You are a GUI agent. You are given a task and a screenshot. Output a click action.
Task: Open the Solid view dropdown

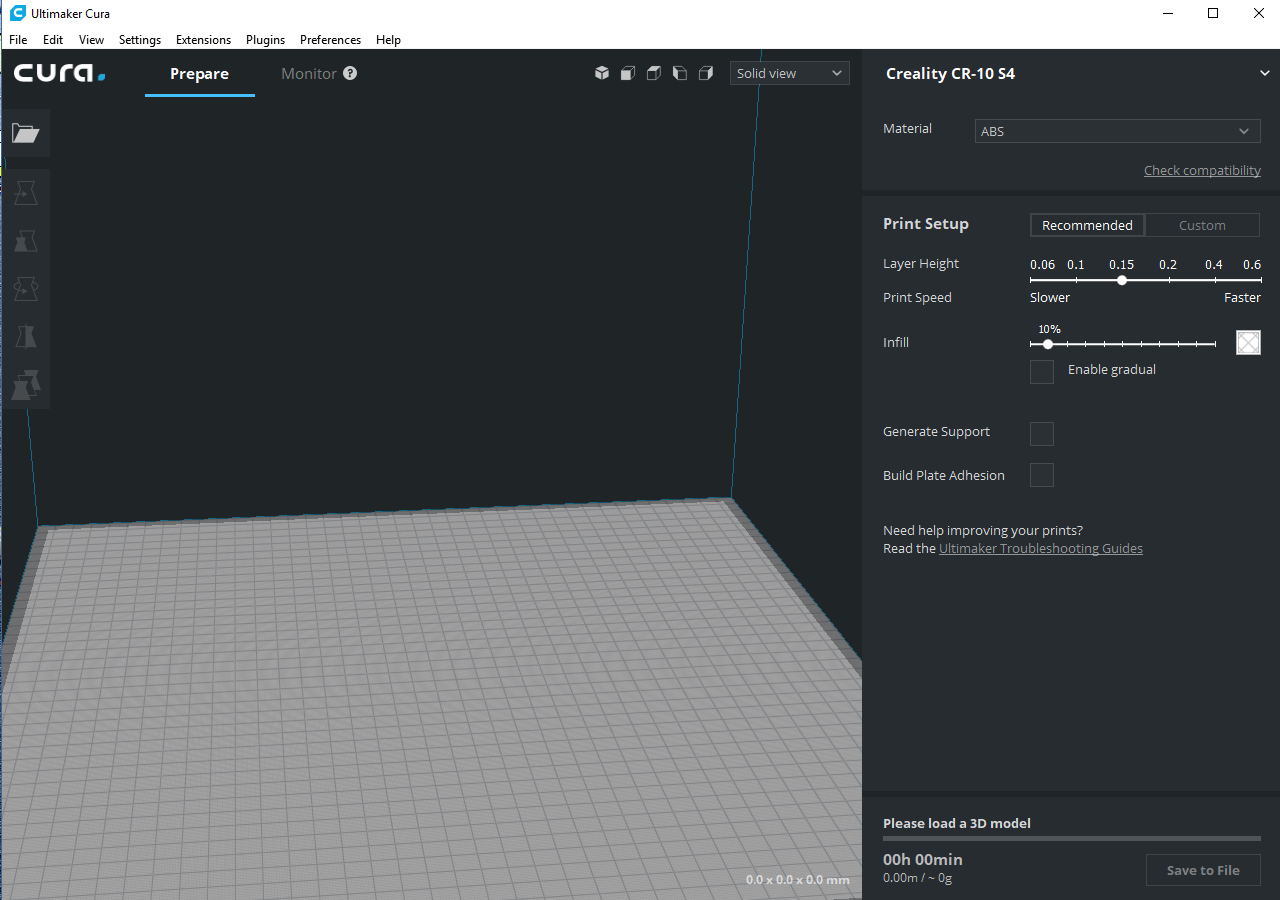click(789, 73)
